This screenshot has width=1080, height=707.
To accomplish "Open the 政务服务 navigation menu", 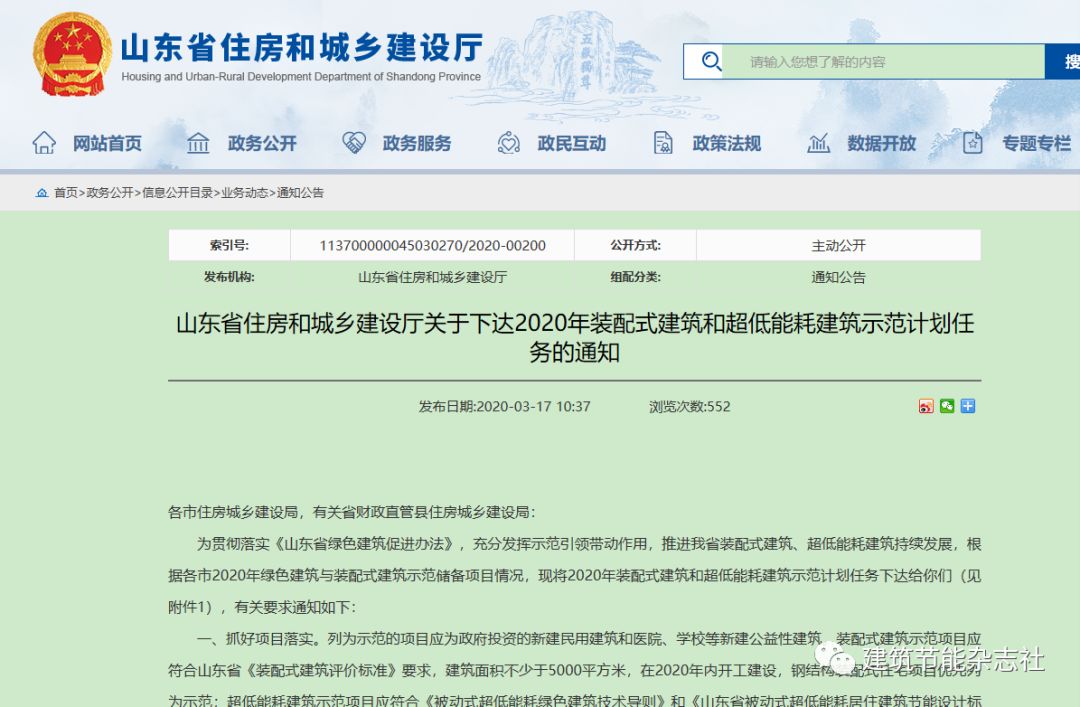I will pos(417,143).
